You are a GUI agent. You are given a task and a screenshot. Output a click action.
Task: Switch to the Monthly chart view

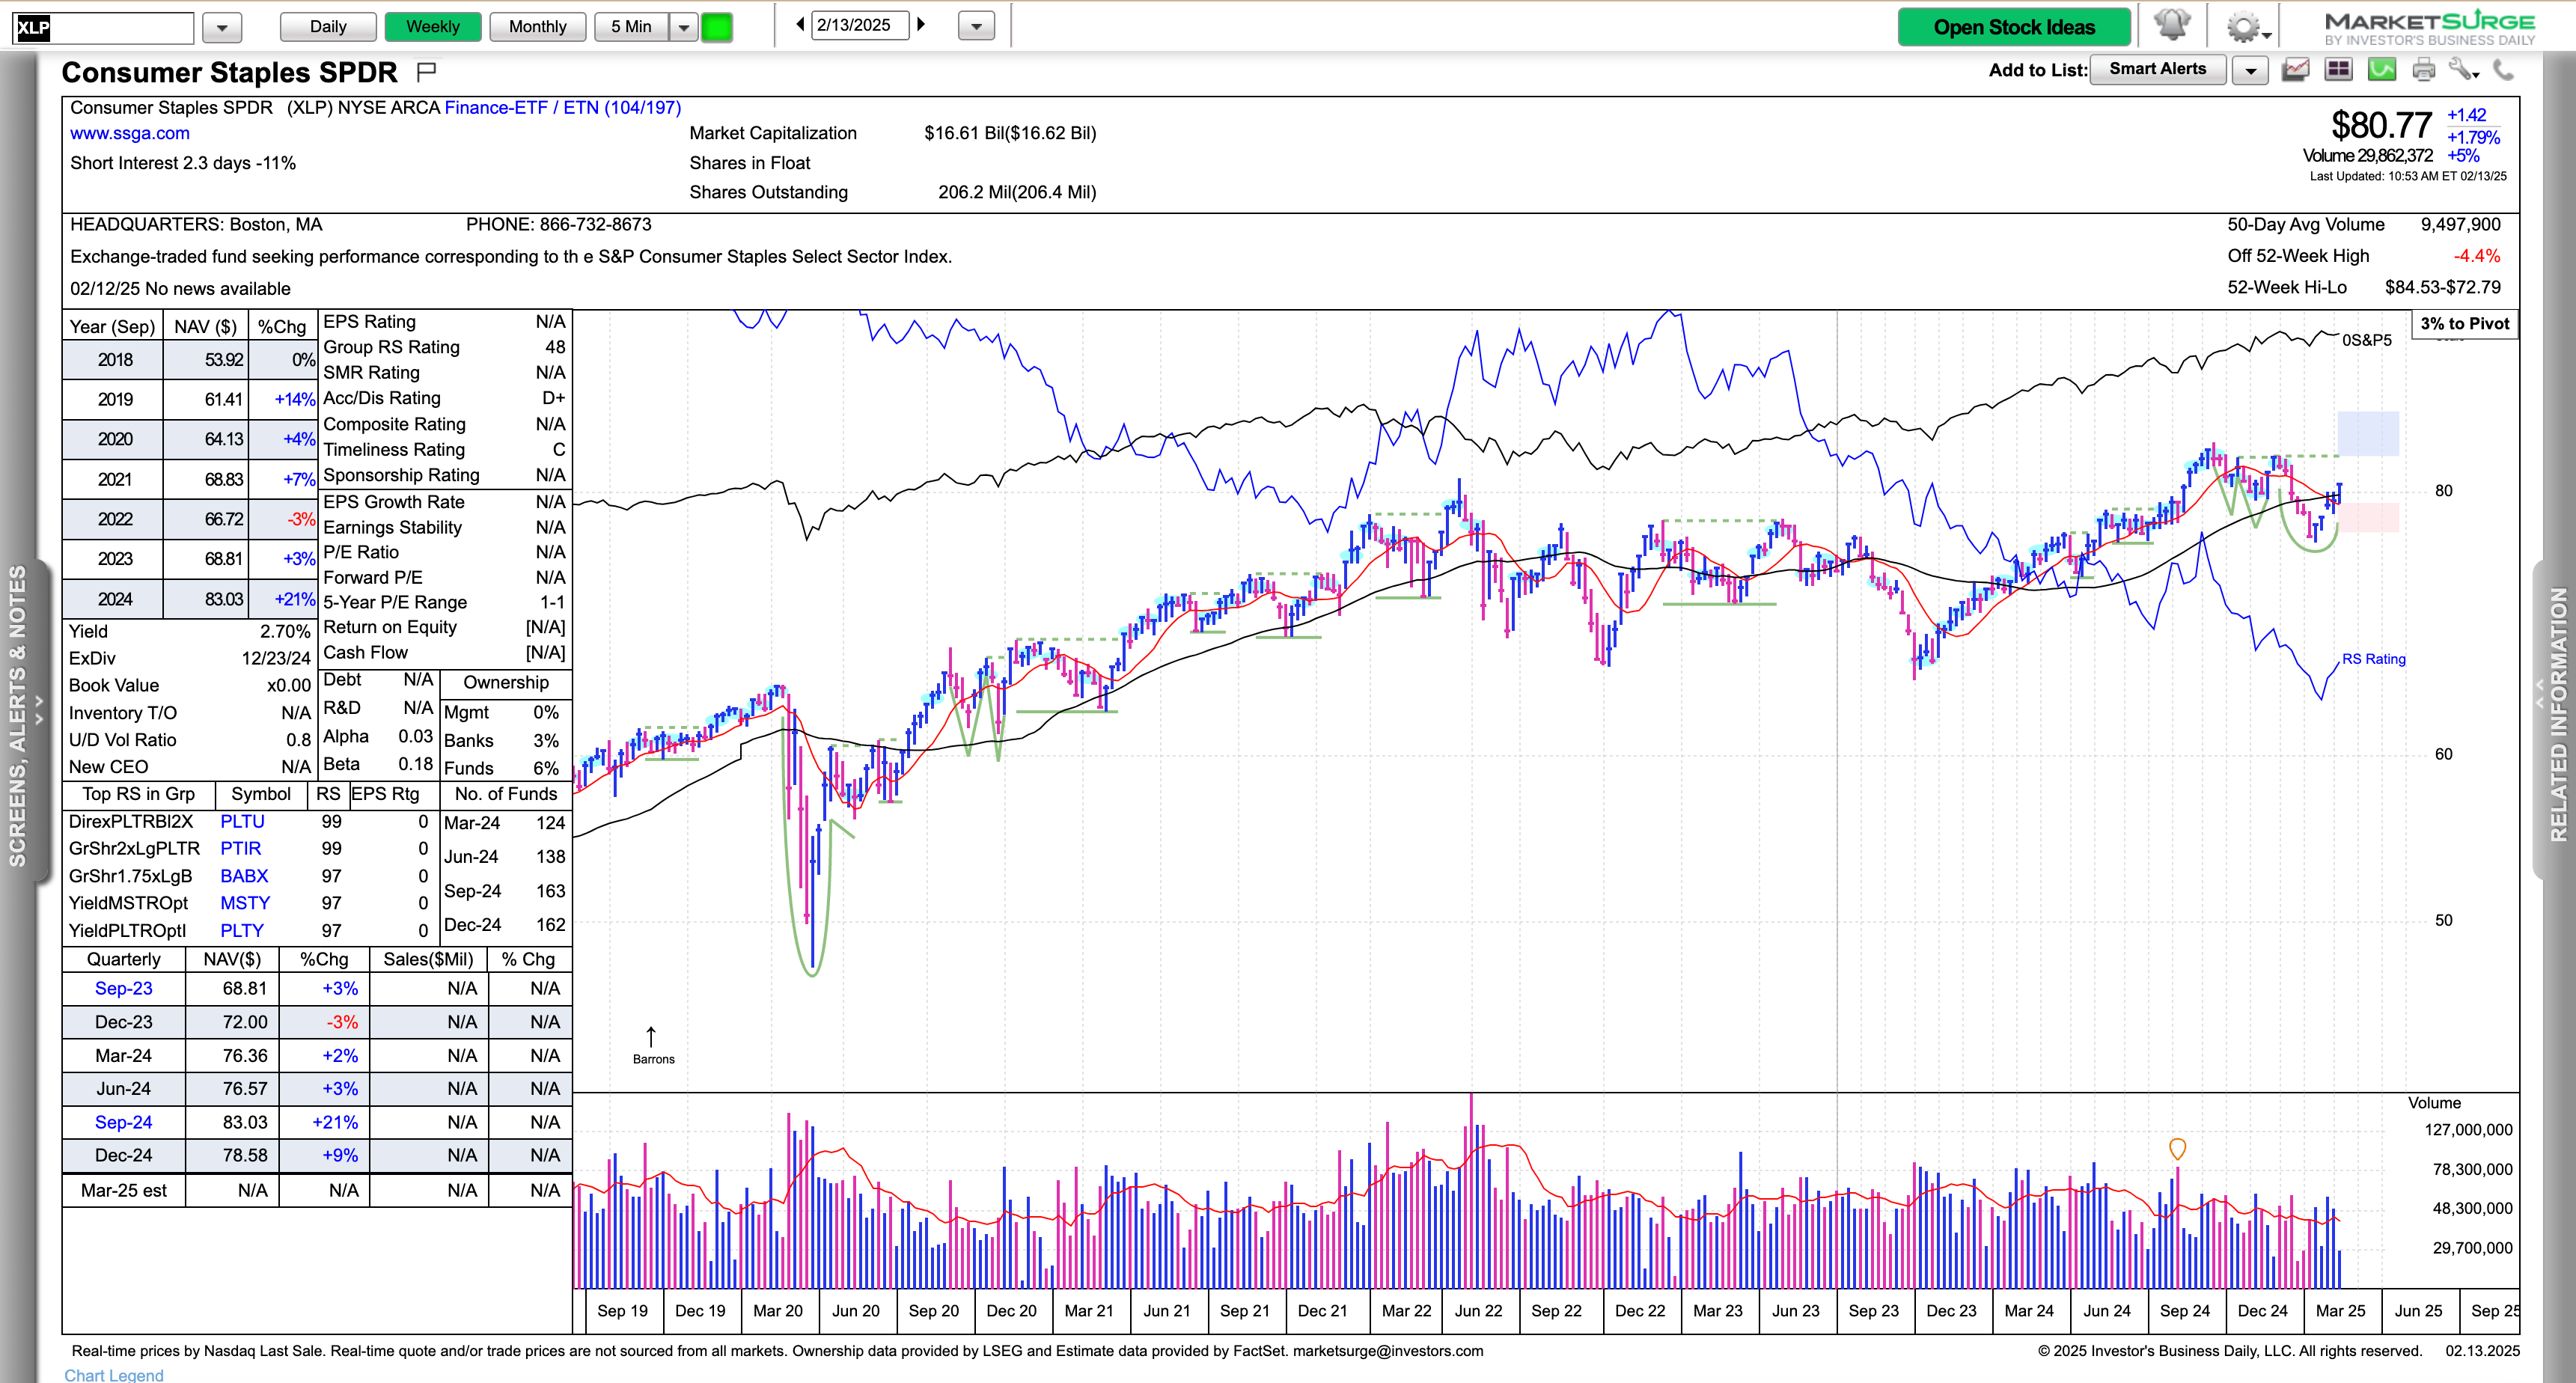click(537, 26)
